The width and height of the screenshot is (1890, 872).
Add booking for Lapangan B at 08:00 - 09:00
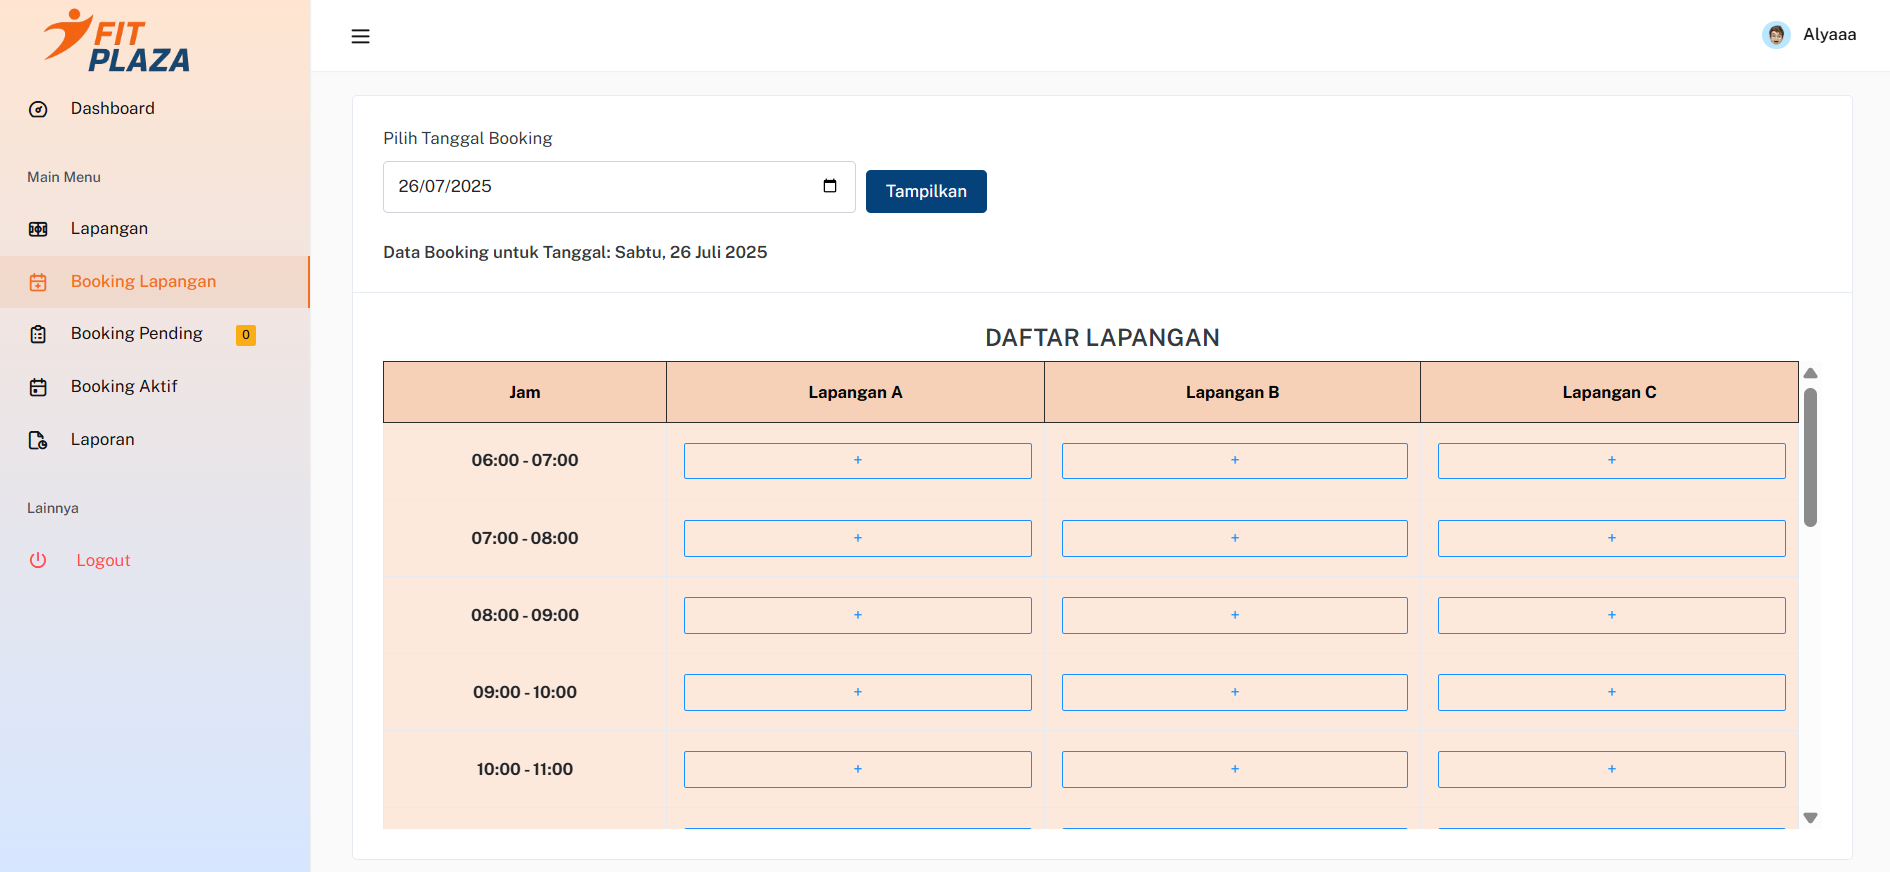pos(1234,615)
